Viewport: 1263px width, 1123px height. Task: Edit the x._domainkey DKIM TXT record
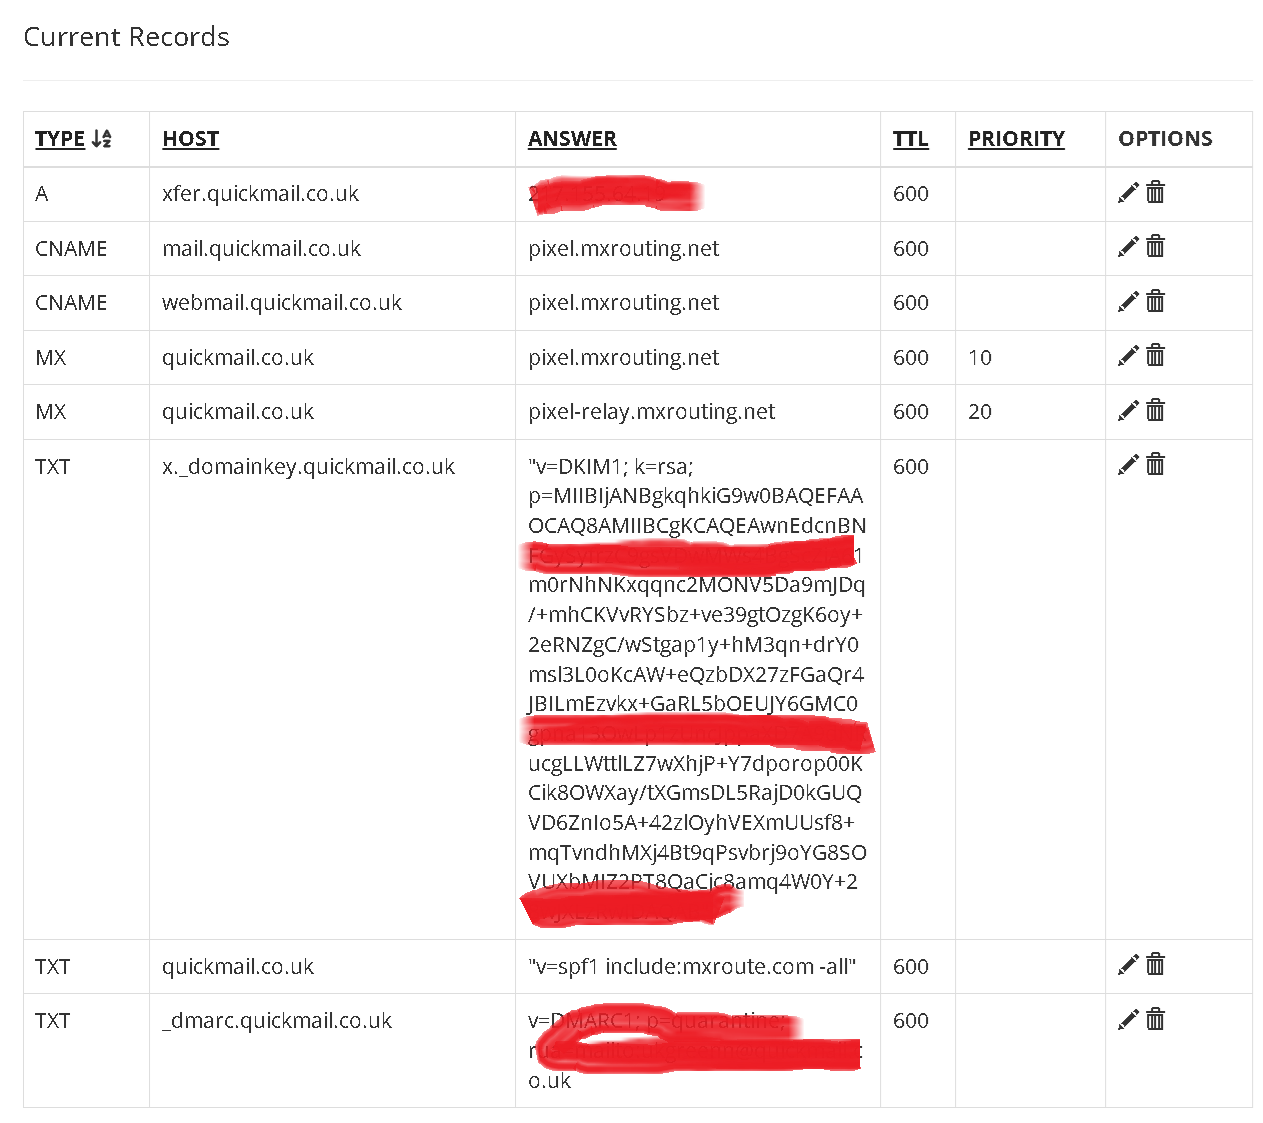(1128, 465)
